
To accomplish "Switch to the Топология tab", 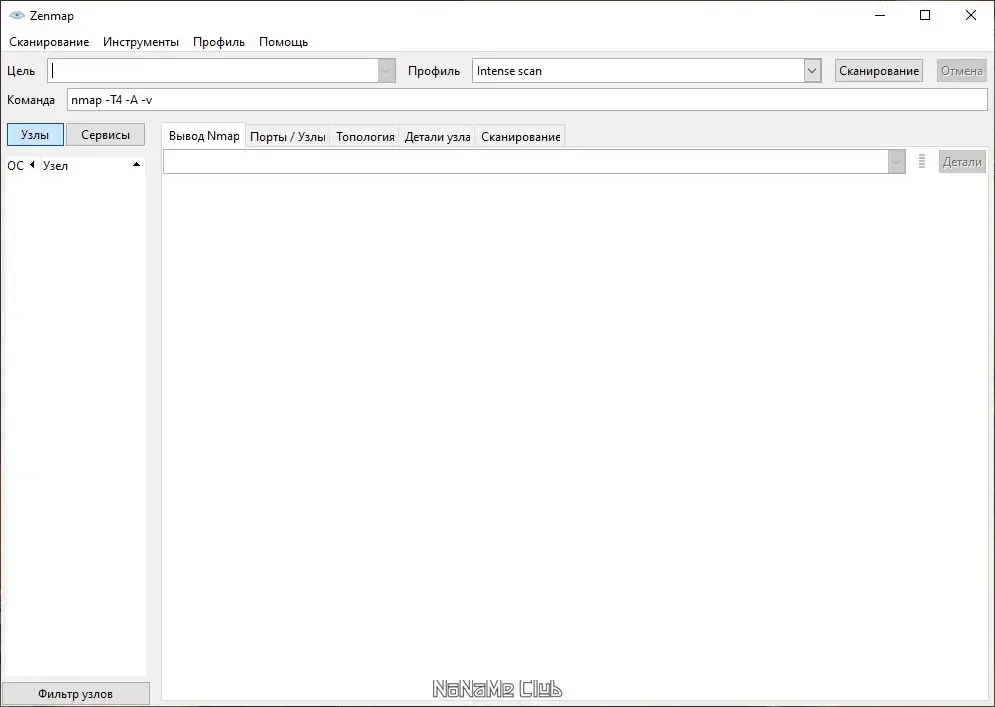I will coord(365,136).
